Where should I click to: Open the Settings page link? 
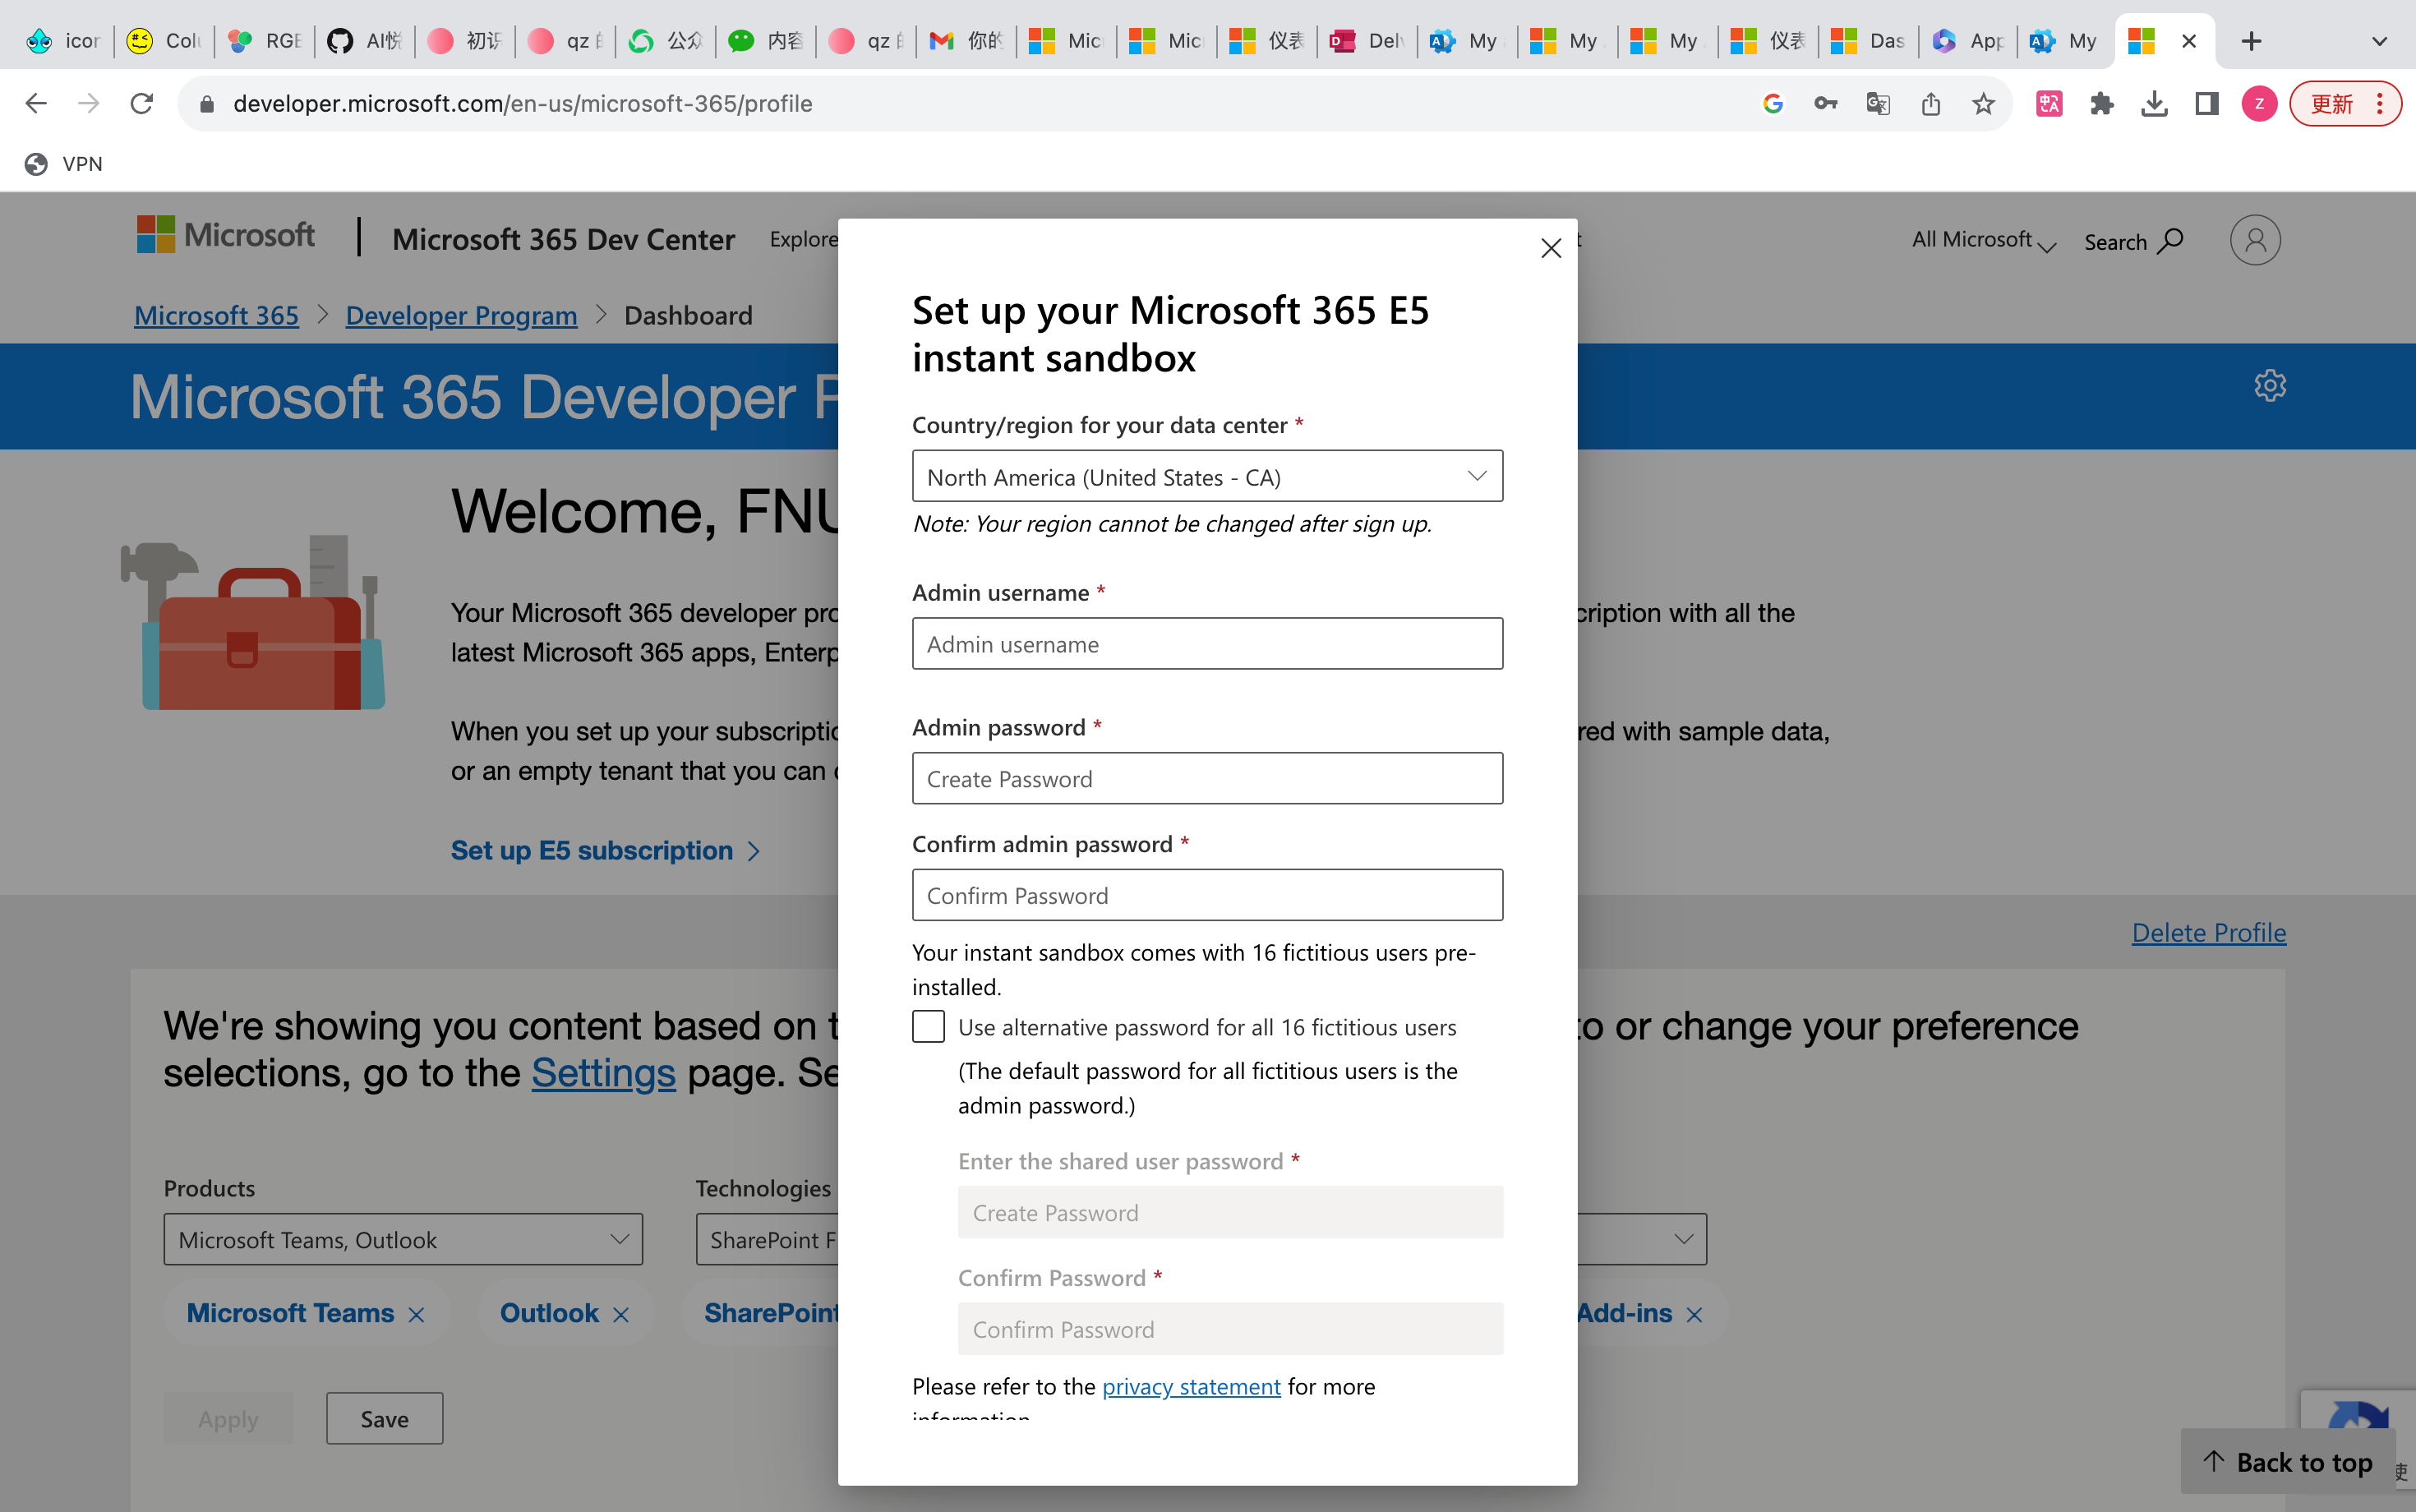[603, 1073]
